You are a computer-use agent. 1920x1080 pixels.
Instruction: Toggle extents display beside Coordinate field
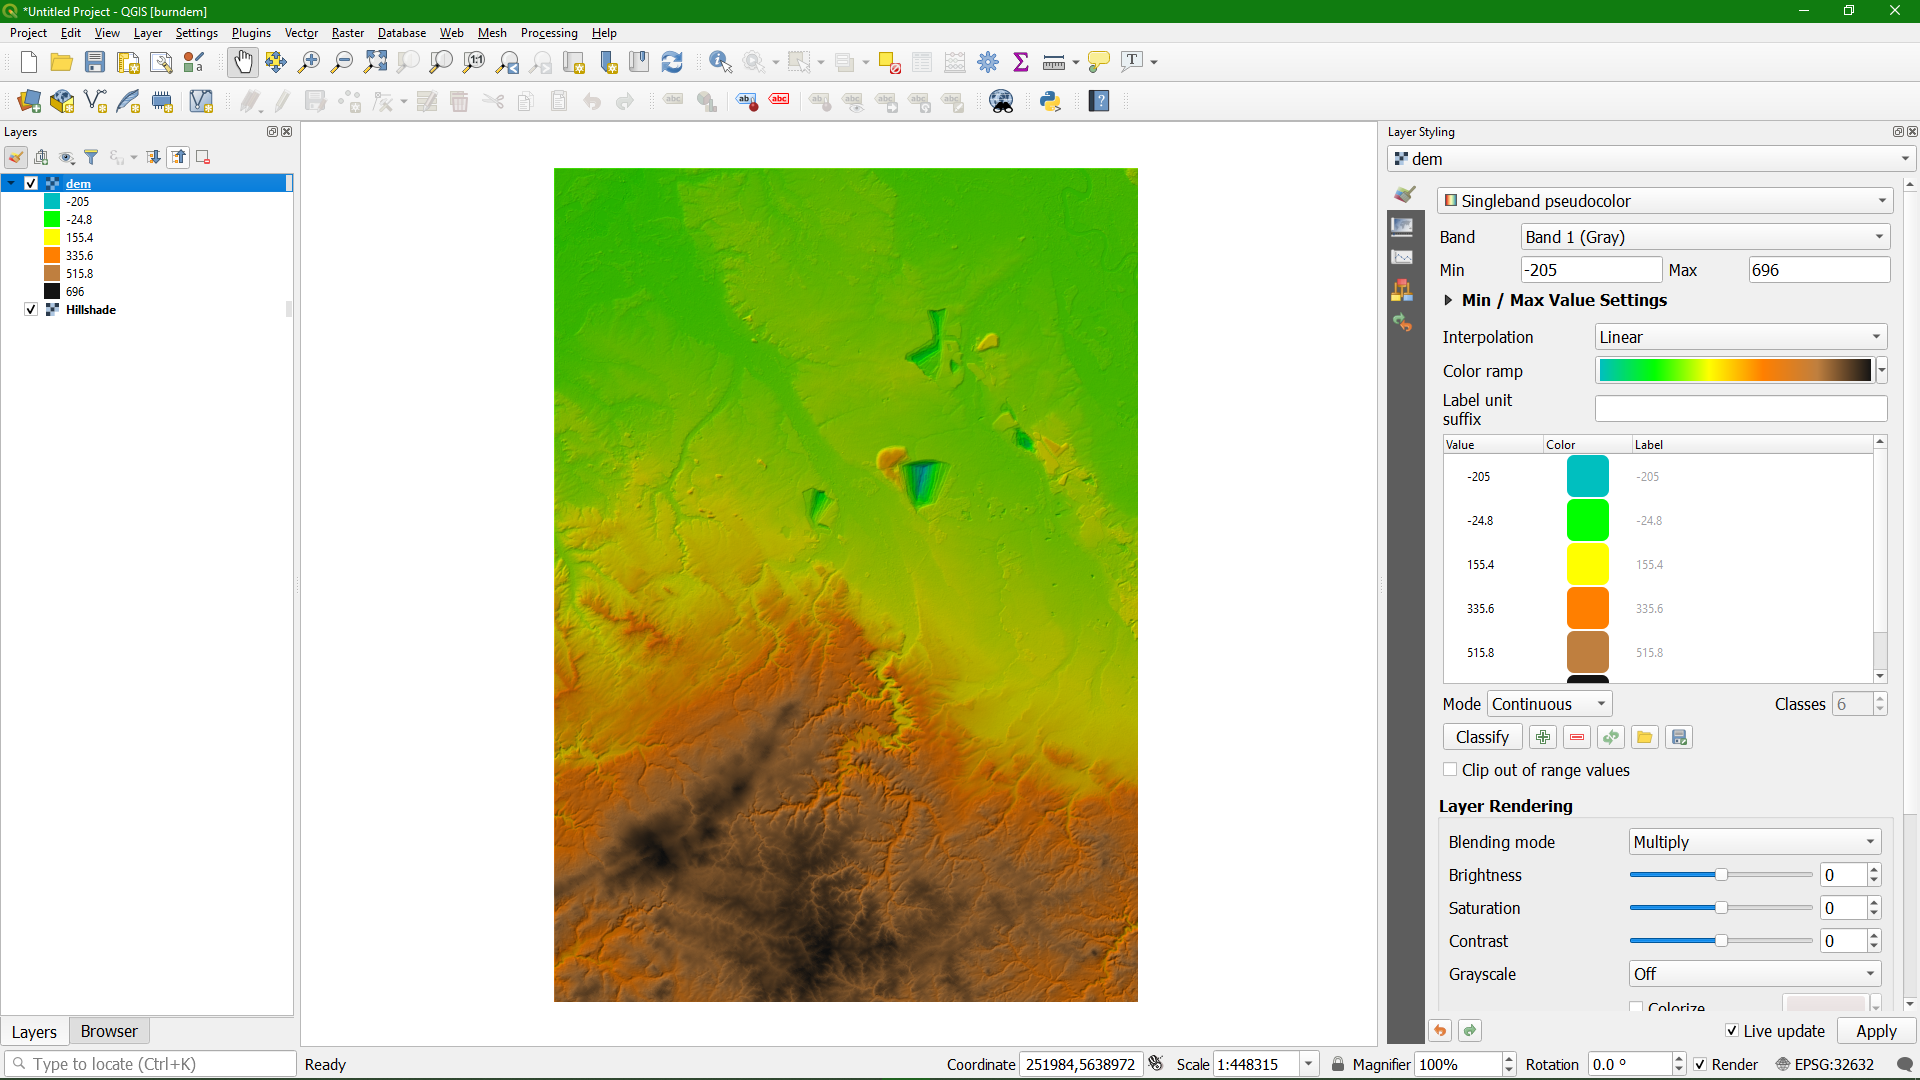[1156, 1064]
